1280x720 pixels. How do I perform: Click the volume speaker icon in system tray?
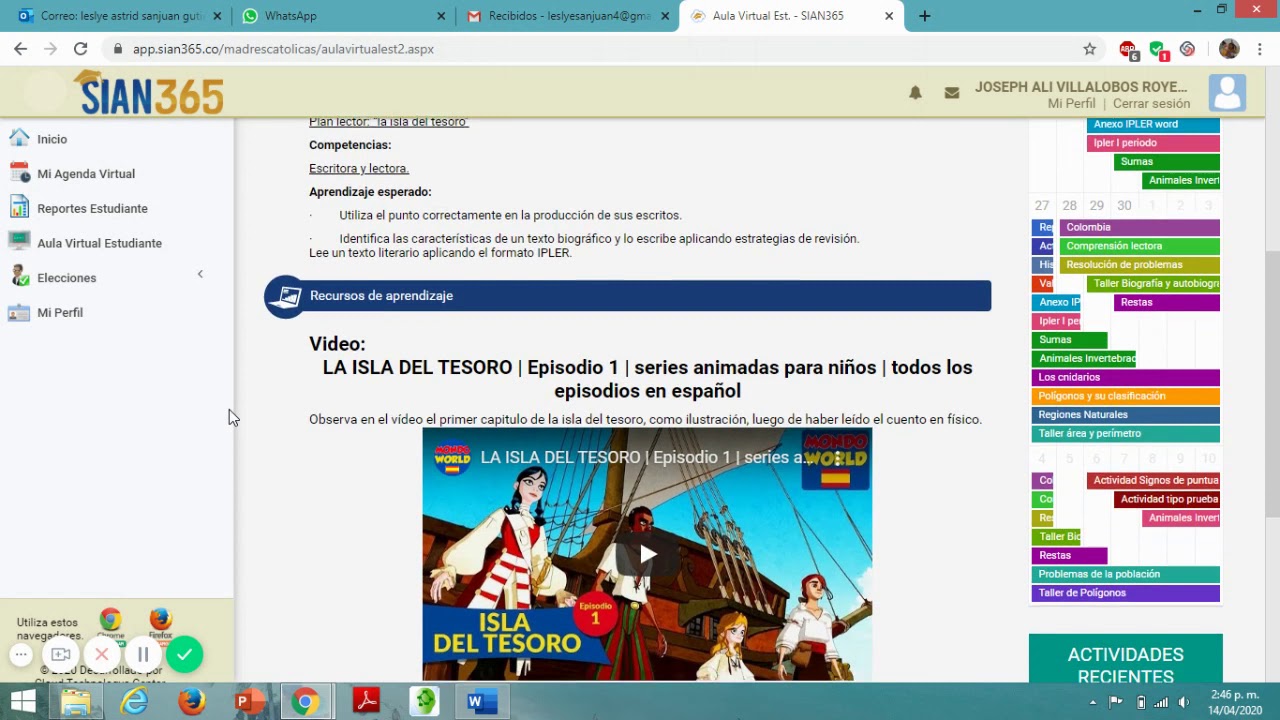click(x=1184, y=702)
